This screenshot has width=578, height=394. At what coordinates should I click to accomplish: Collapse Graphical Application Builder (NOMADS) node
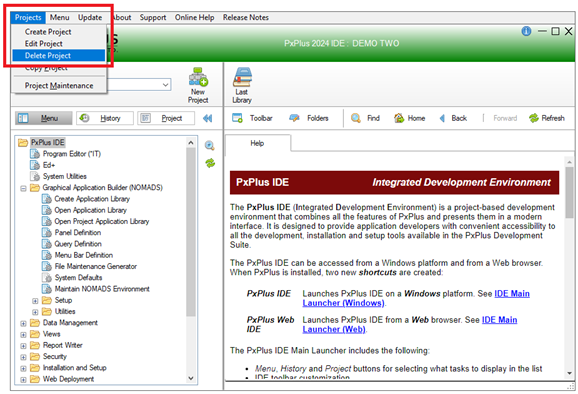(23, 188)
